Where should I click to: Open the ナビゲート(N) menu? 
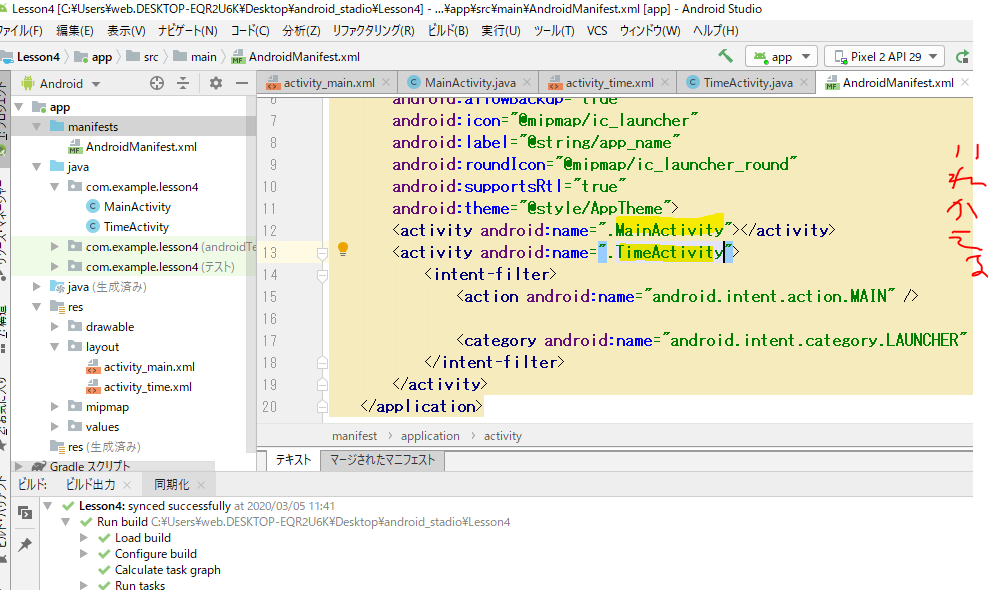tap(187, 31)
